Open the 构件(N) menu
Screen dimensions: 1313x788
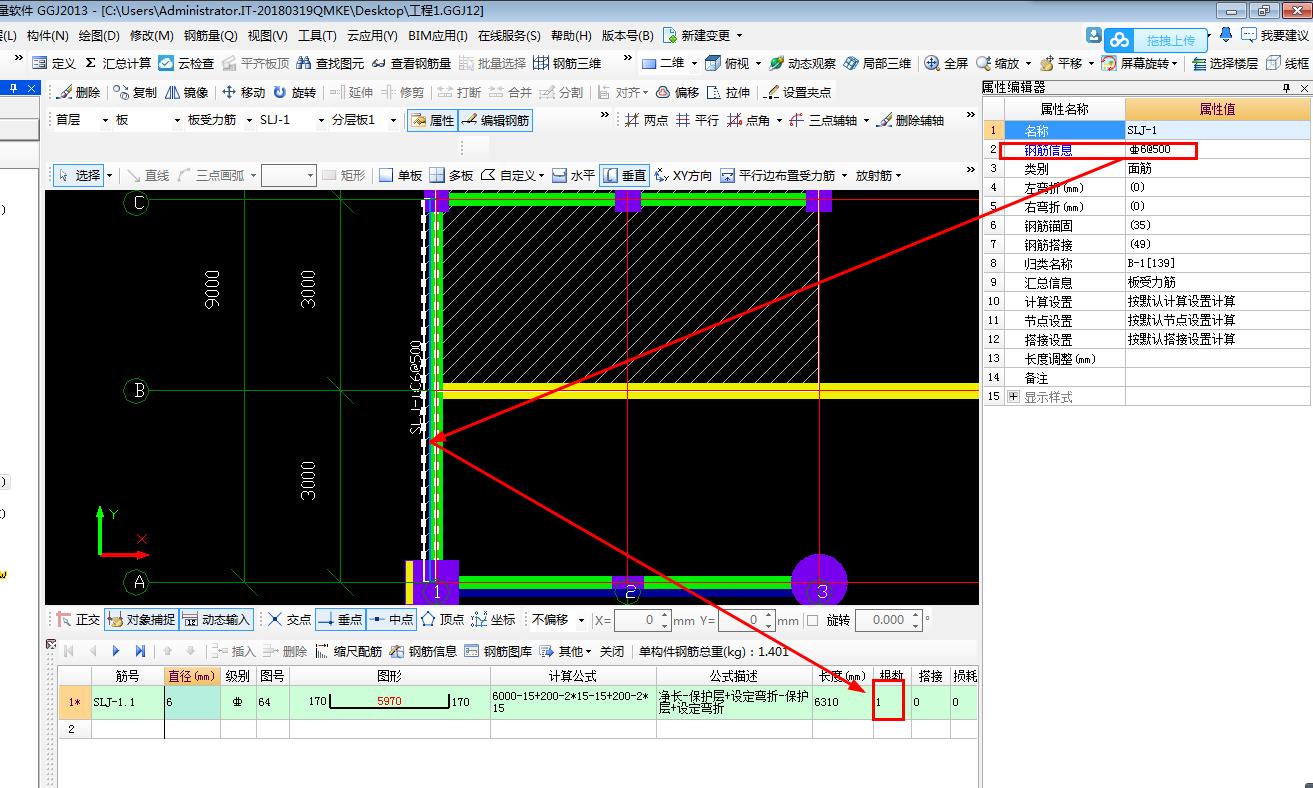coord(48,36)
